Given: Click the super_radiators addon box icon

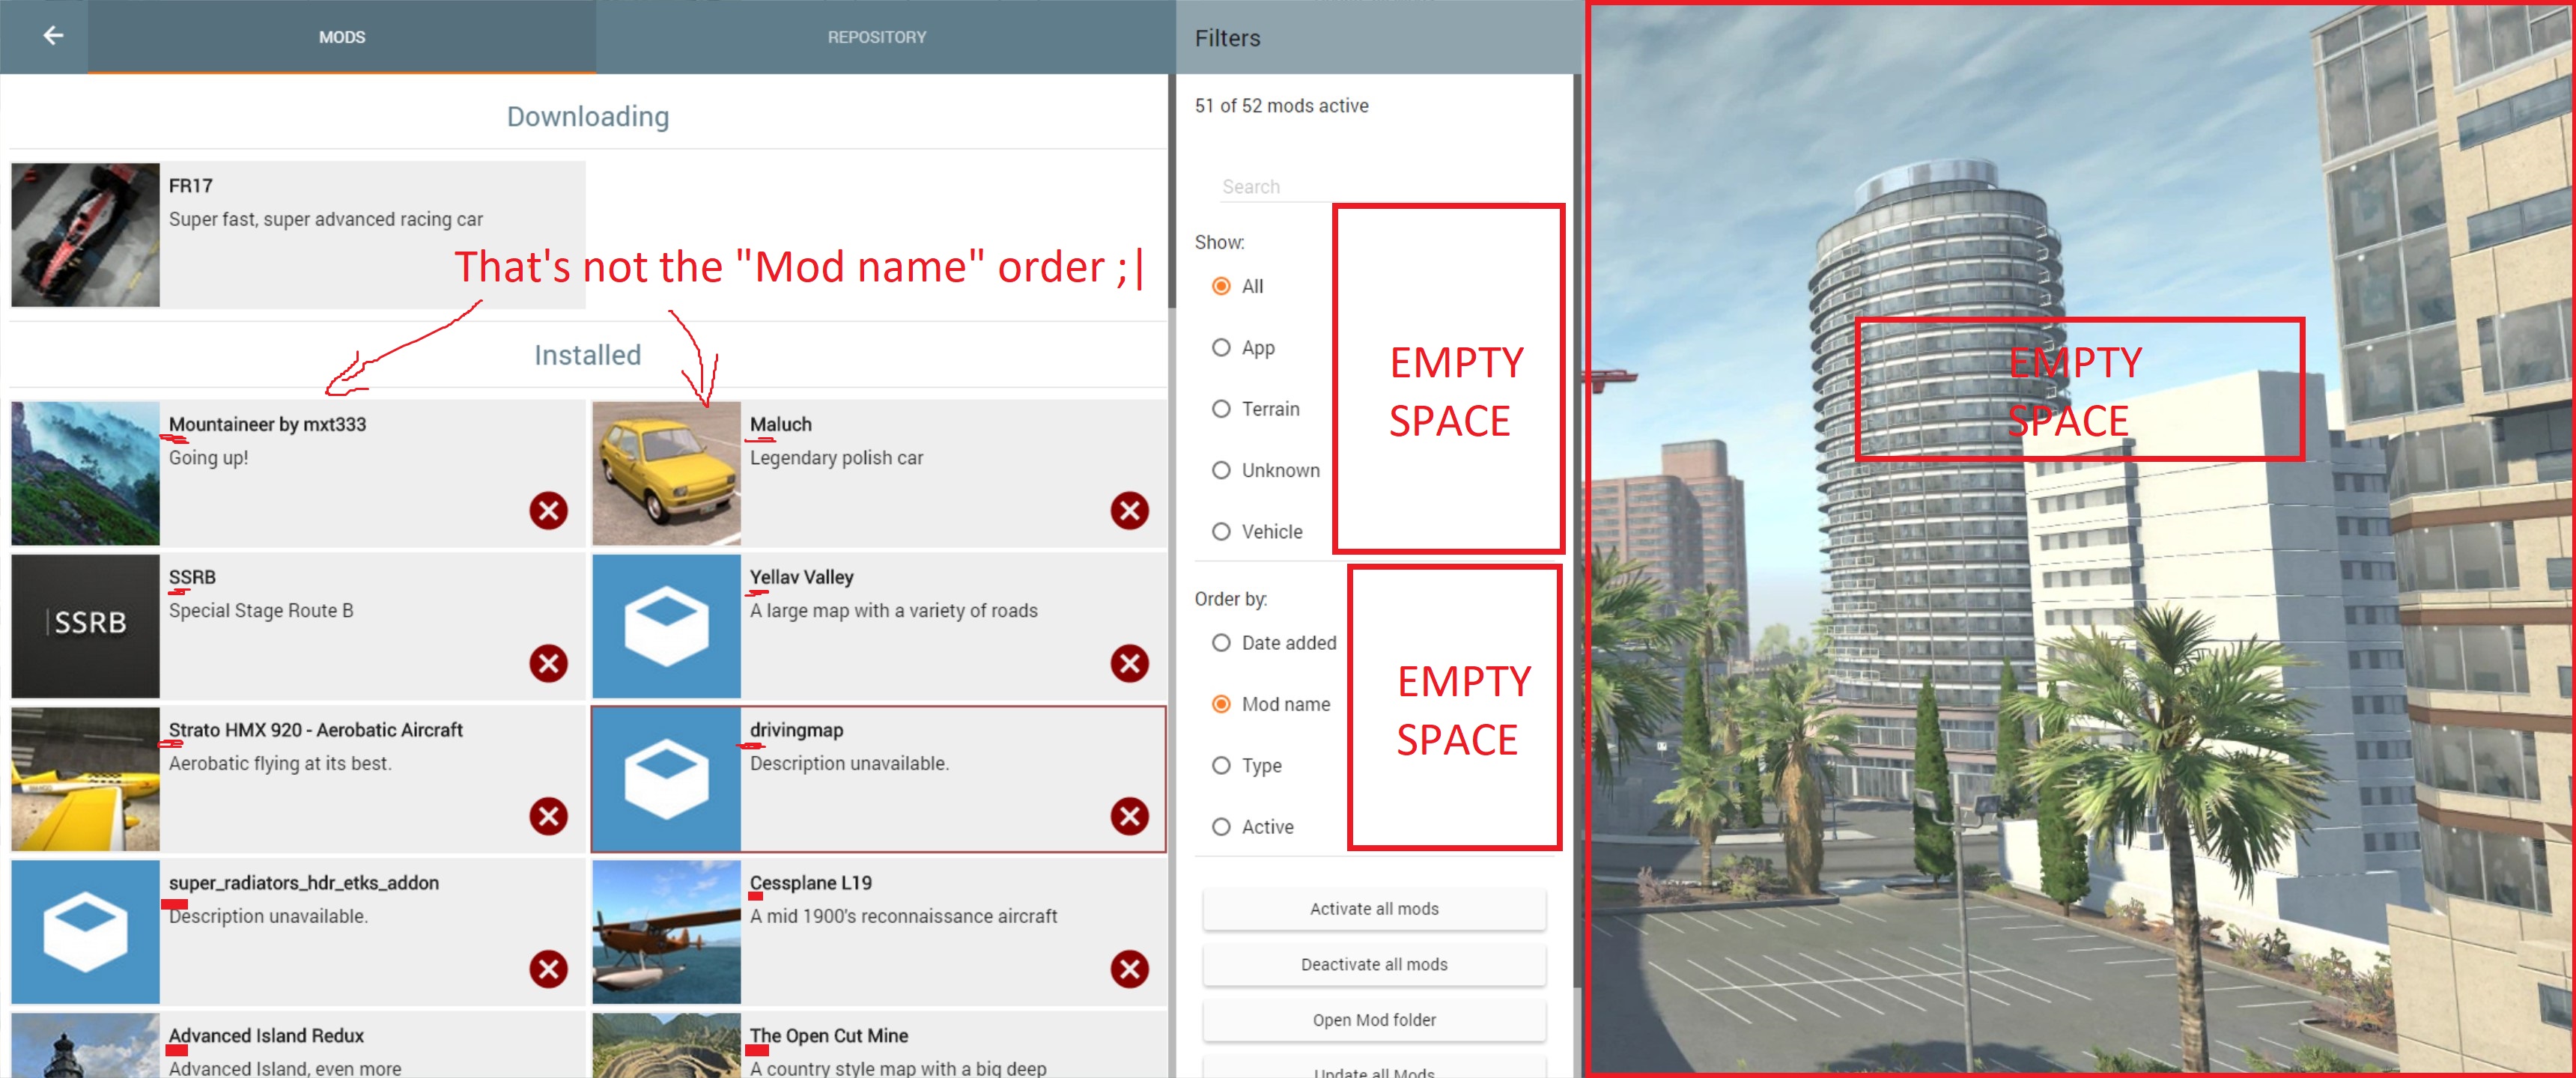Looking at the screenshot, I should [85, 932].
